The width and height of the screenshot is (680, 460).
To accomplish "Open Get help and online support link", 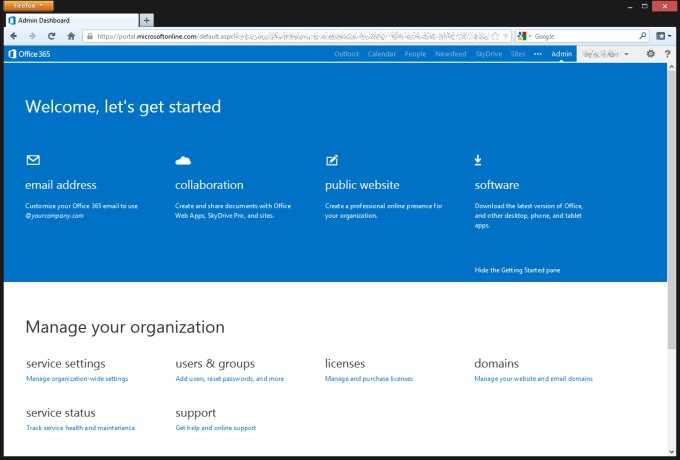I will pyautogui.click(x=216, y=427).
